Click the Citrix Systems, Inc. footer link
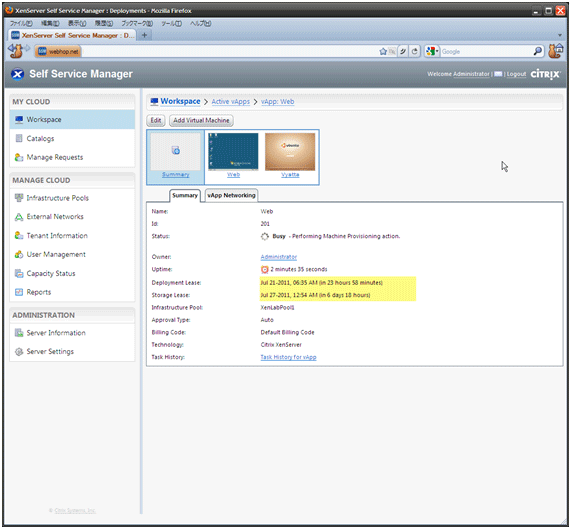The height and width of the screenshot is (529, 571). click(x=75, y=510)
